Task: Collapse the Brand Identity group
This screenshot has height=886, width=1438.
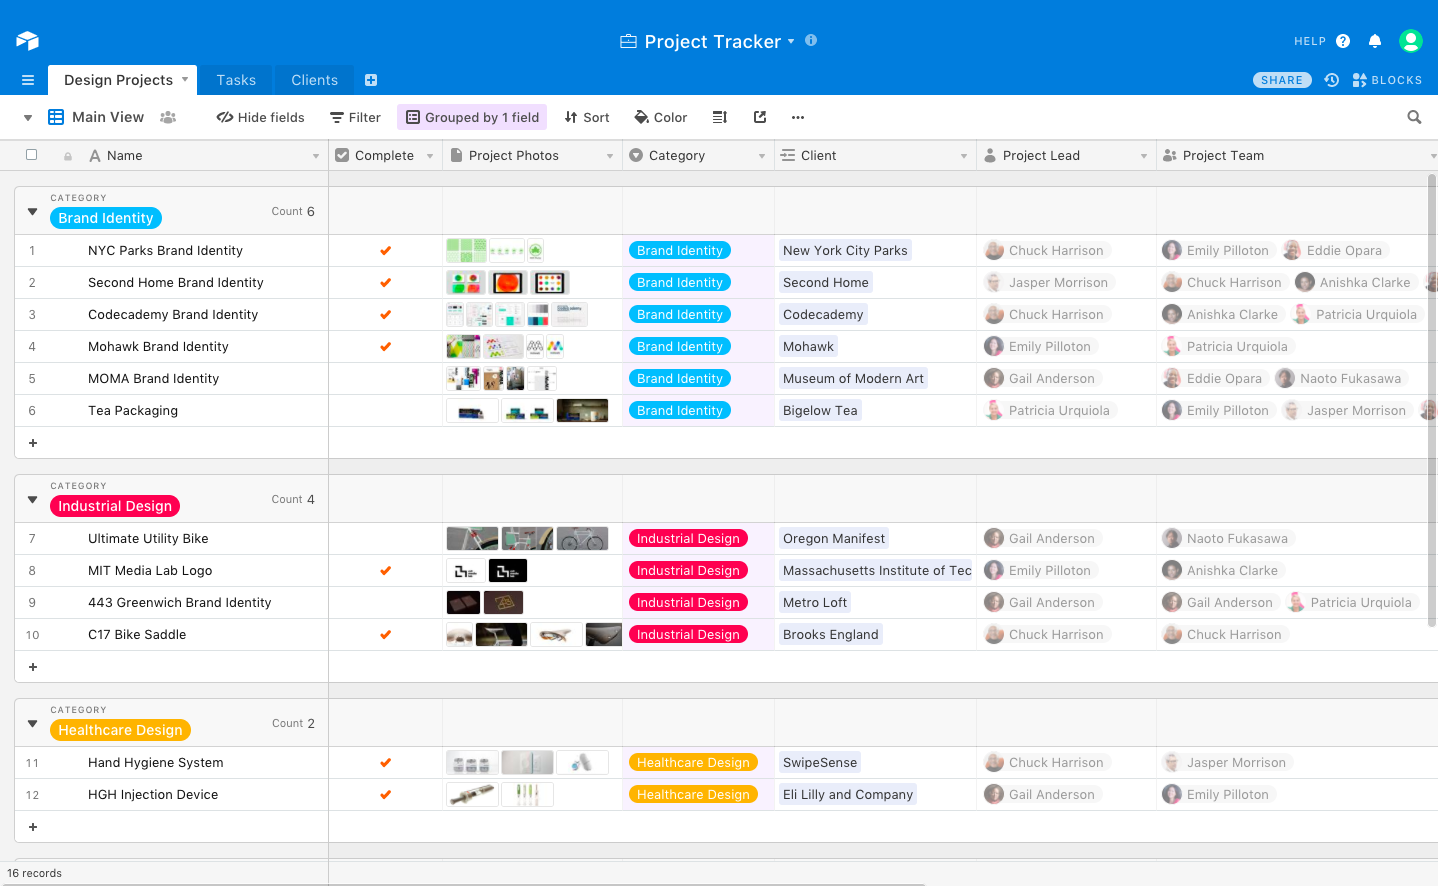Action: [32, 212]
